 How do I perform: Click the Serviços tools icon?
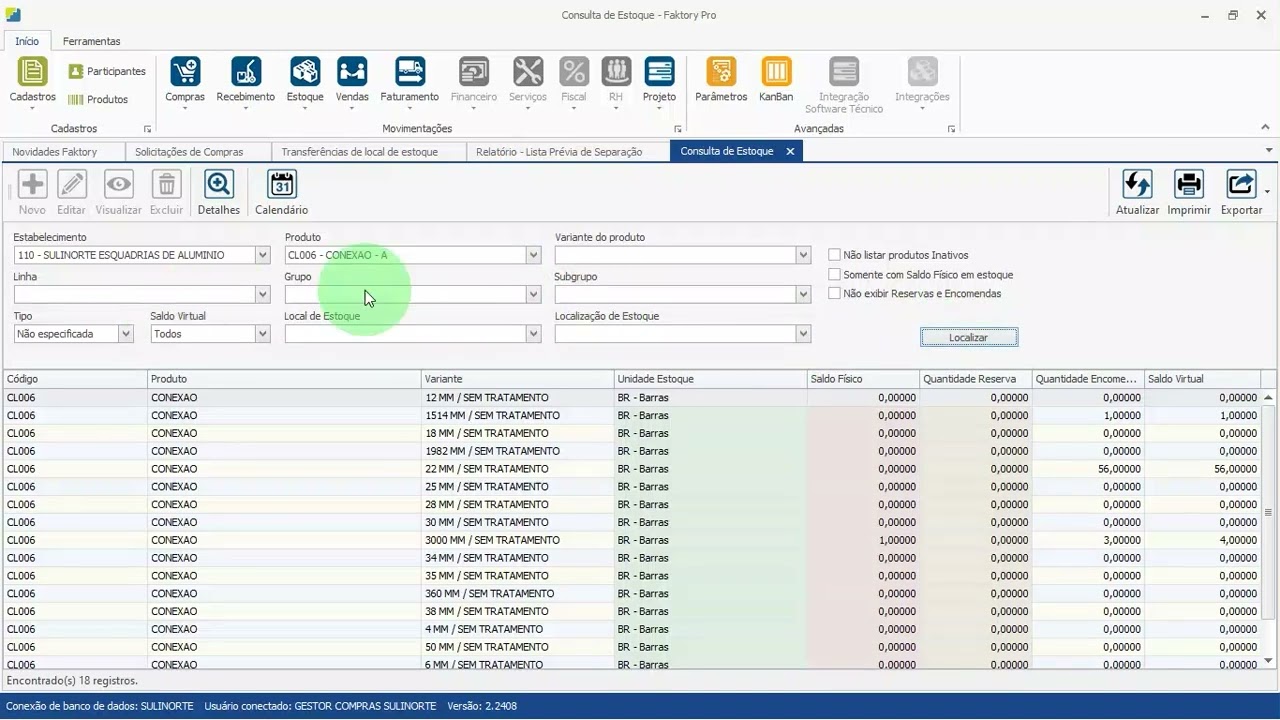[528, 72]
